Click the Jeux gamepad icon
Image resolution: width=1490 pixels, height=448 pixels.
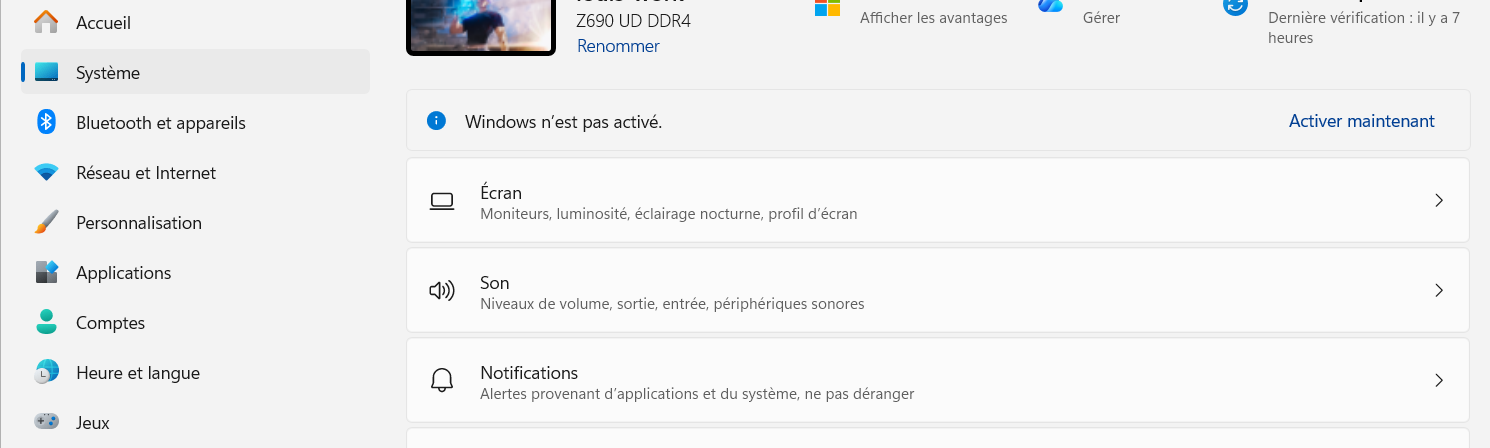[x=46, y=422]
